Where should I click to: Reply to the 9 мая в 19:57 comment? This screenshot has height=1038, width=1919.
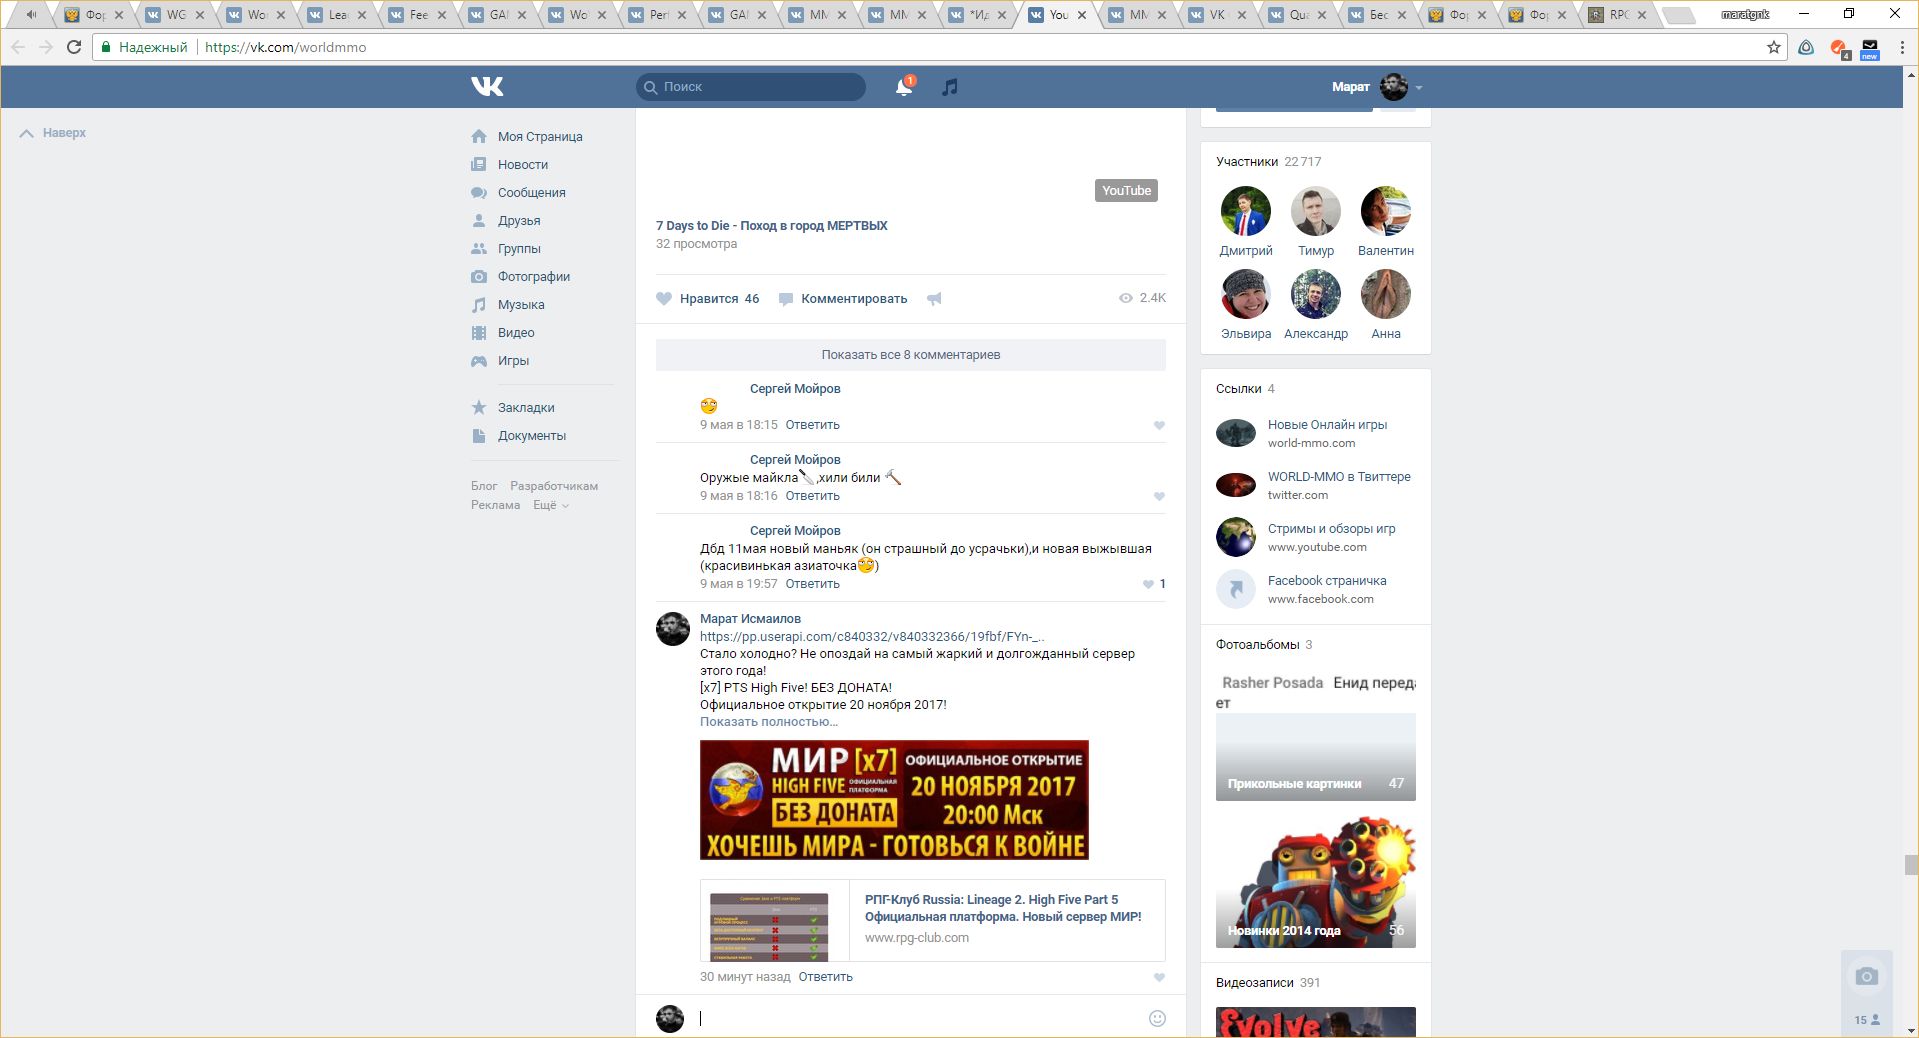(x=813, y=584)
